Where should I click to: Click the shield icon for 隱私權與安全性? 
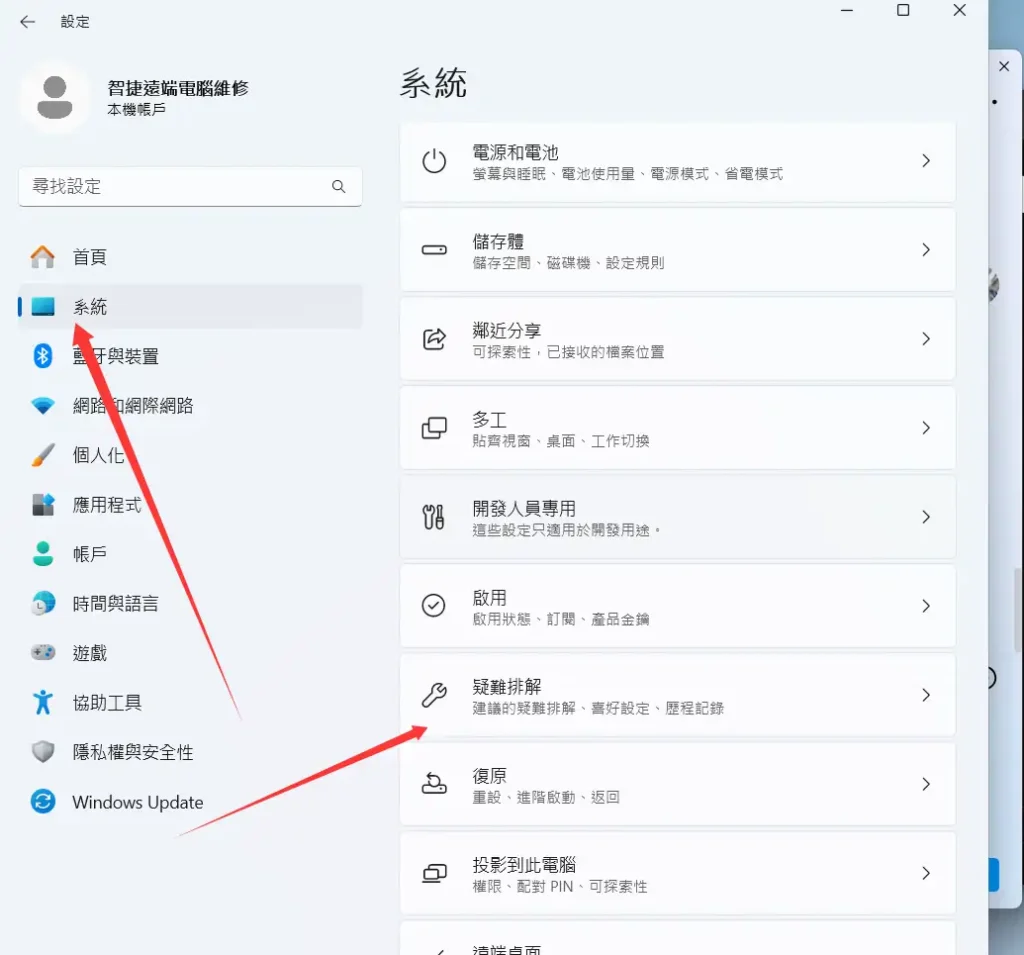click(43, 752)
